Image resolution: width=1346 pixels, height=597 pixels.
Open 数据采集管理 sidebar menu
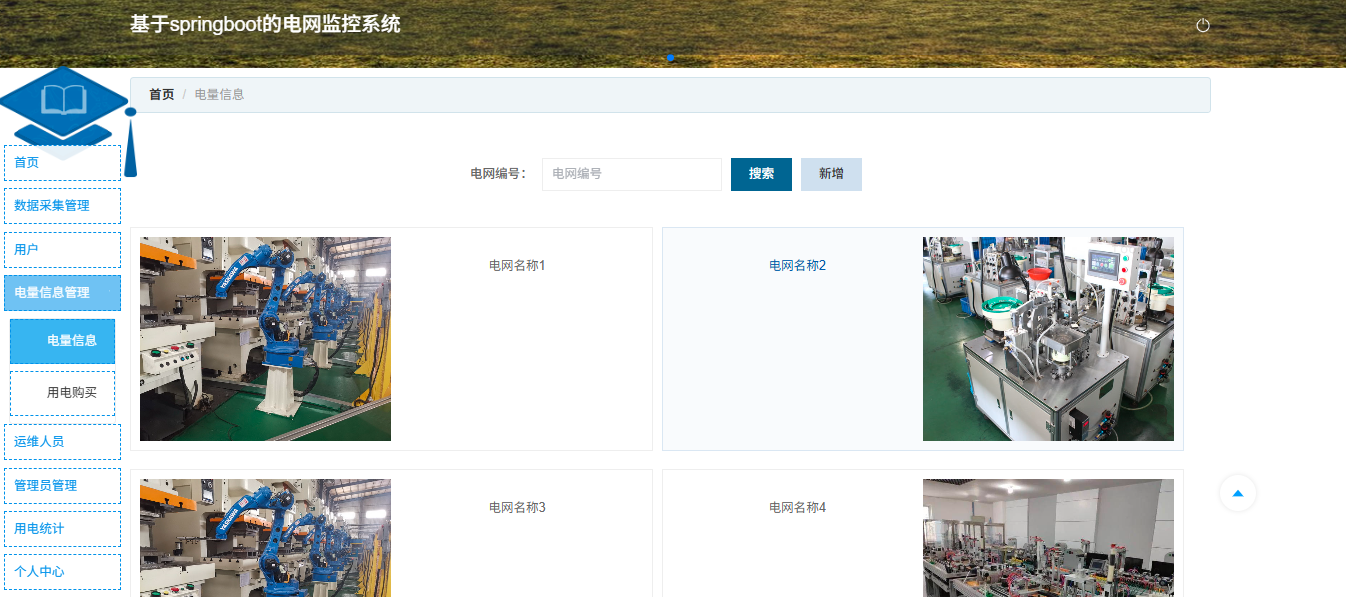tap(62, 206)
